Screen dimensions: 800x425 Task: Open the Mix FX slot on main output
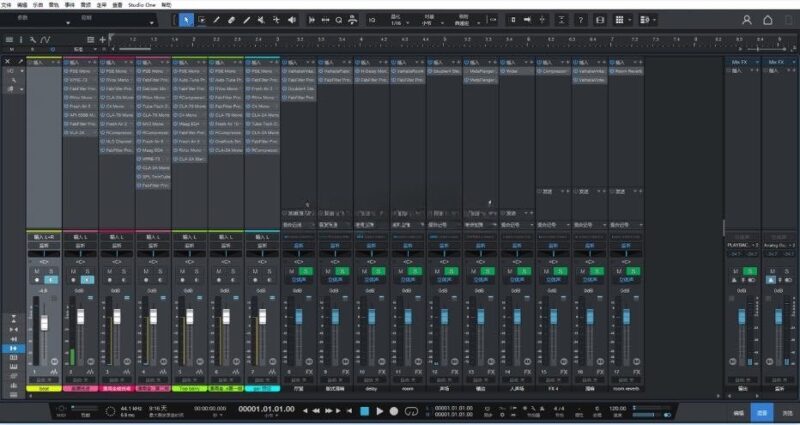coord(742,62)
